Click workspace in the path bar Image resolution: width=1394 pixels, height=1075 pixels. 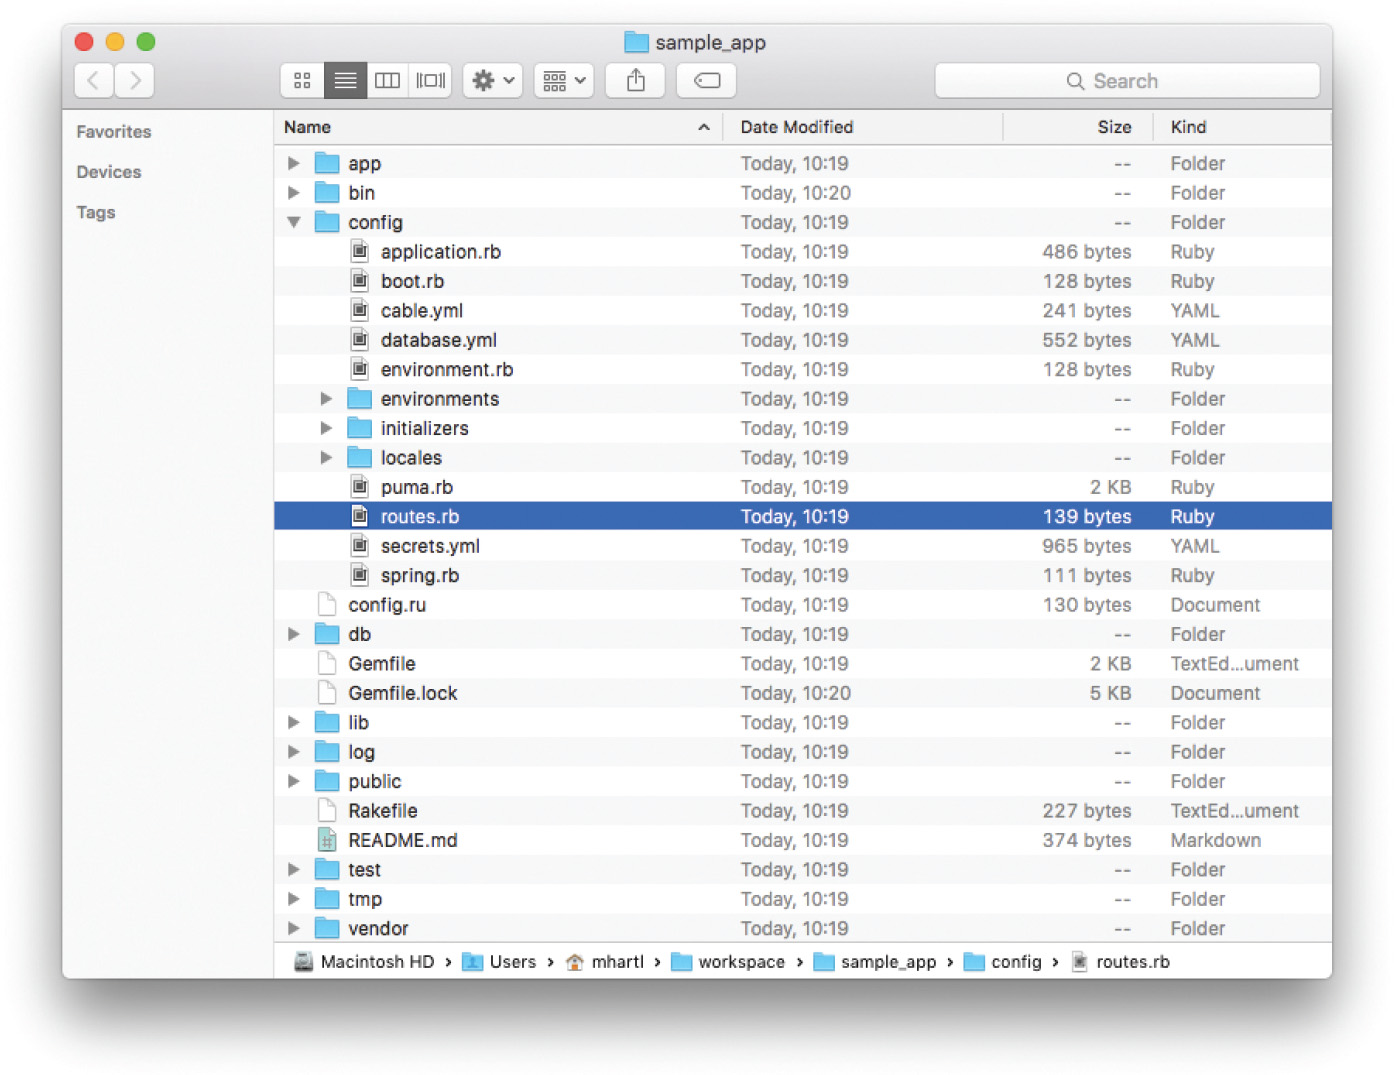[728, 962]
